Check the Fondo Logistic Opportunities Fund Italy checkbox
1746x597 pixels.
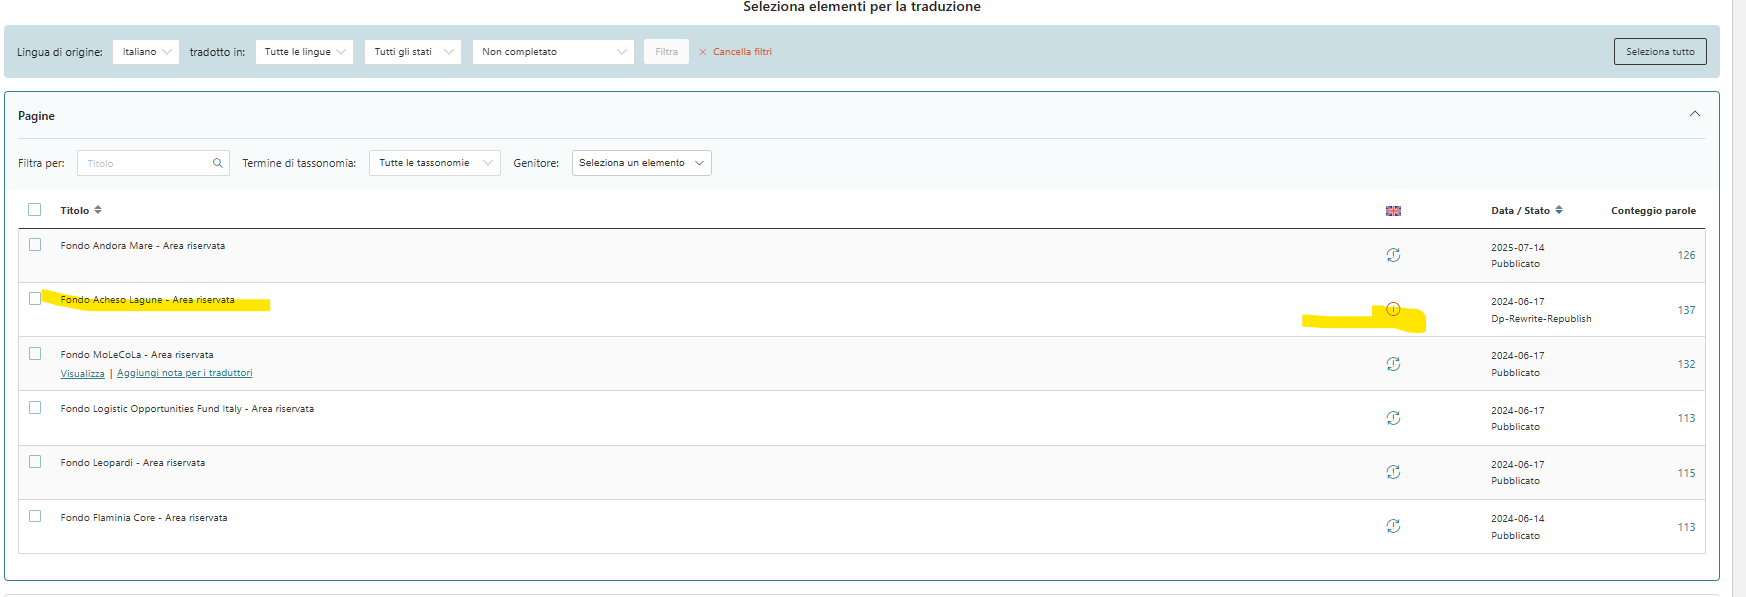pyautogui.click(x=35, y=407)
